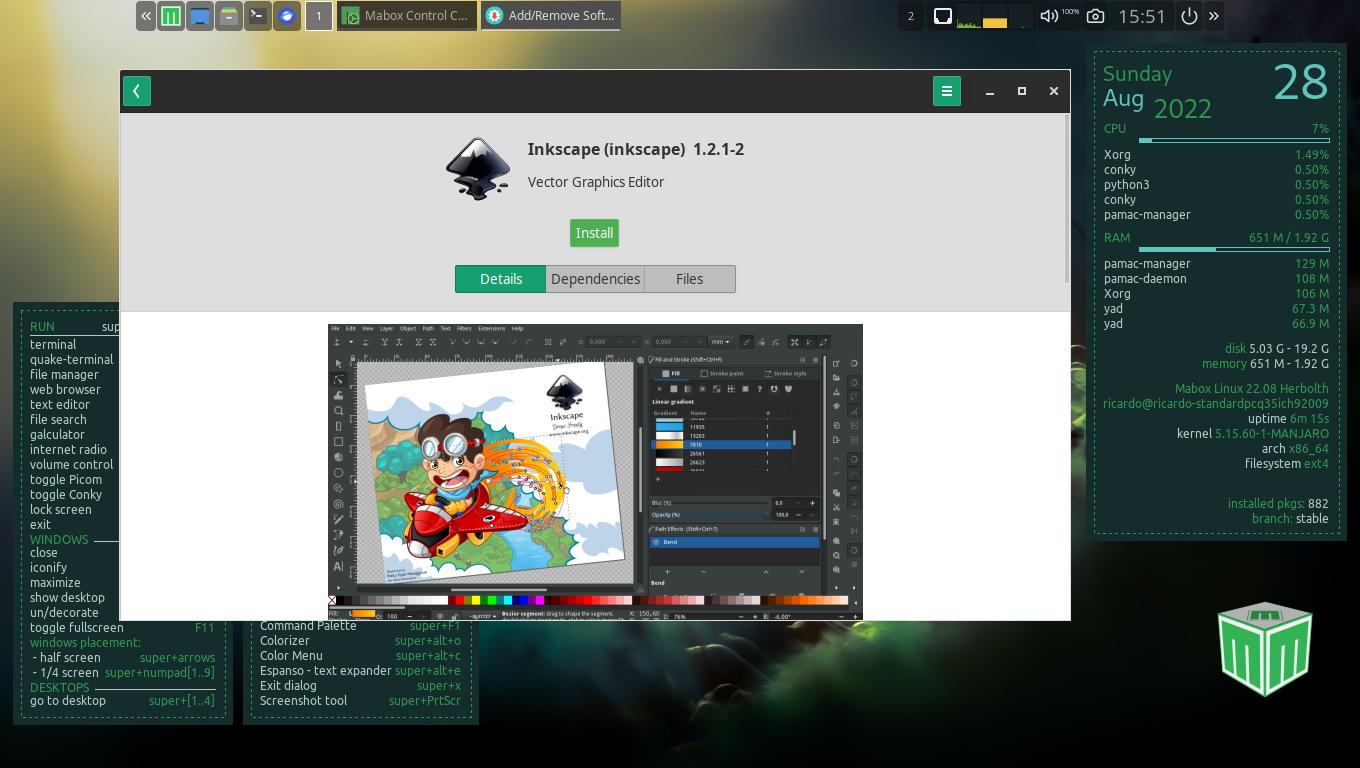Click "Mabox Linux 22.08 Herbolth" text
This screenshot has width=1360, height=768.
click(1251, 388)
